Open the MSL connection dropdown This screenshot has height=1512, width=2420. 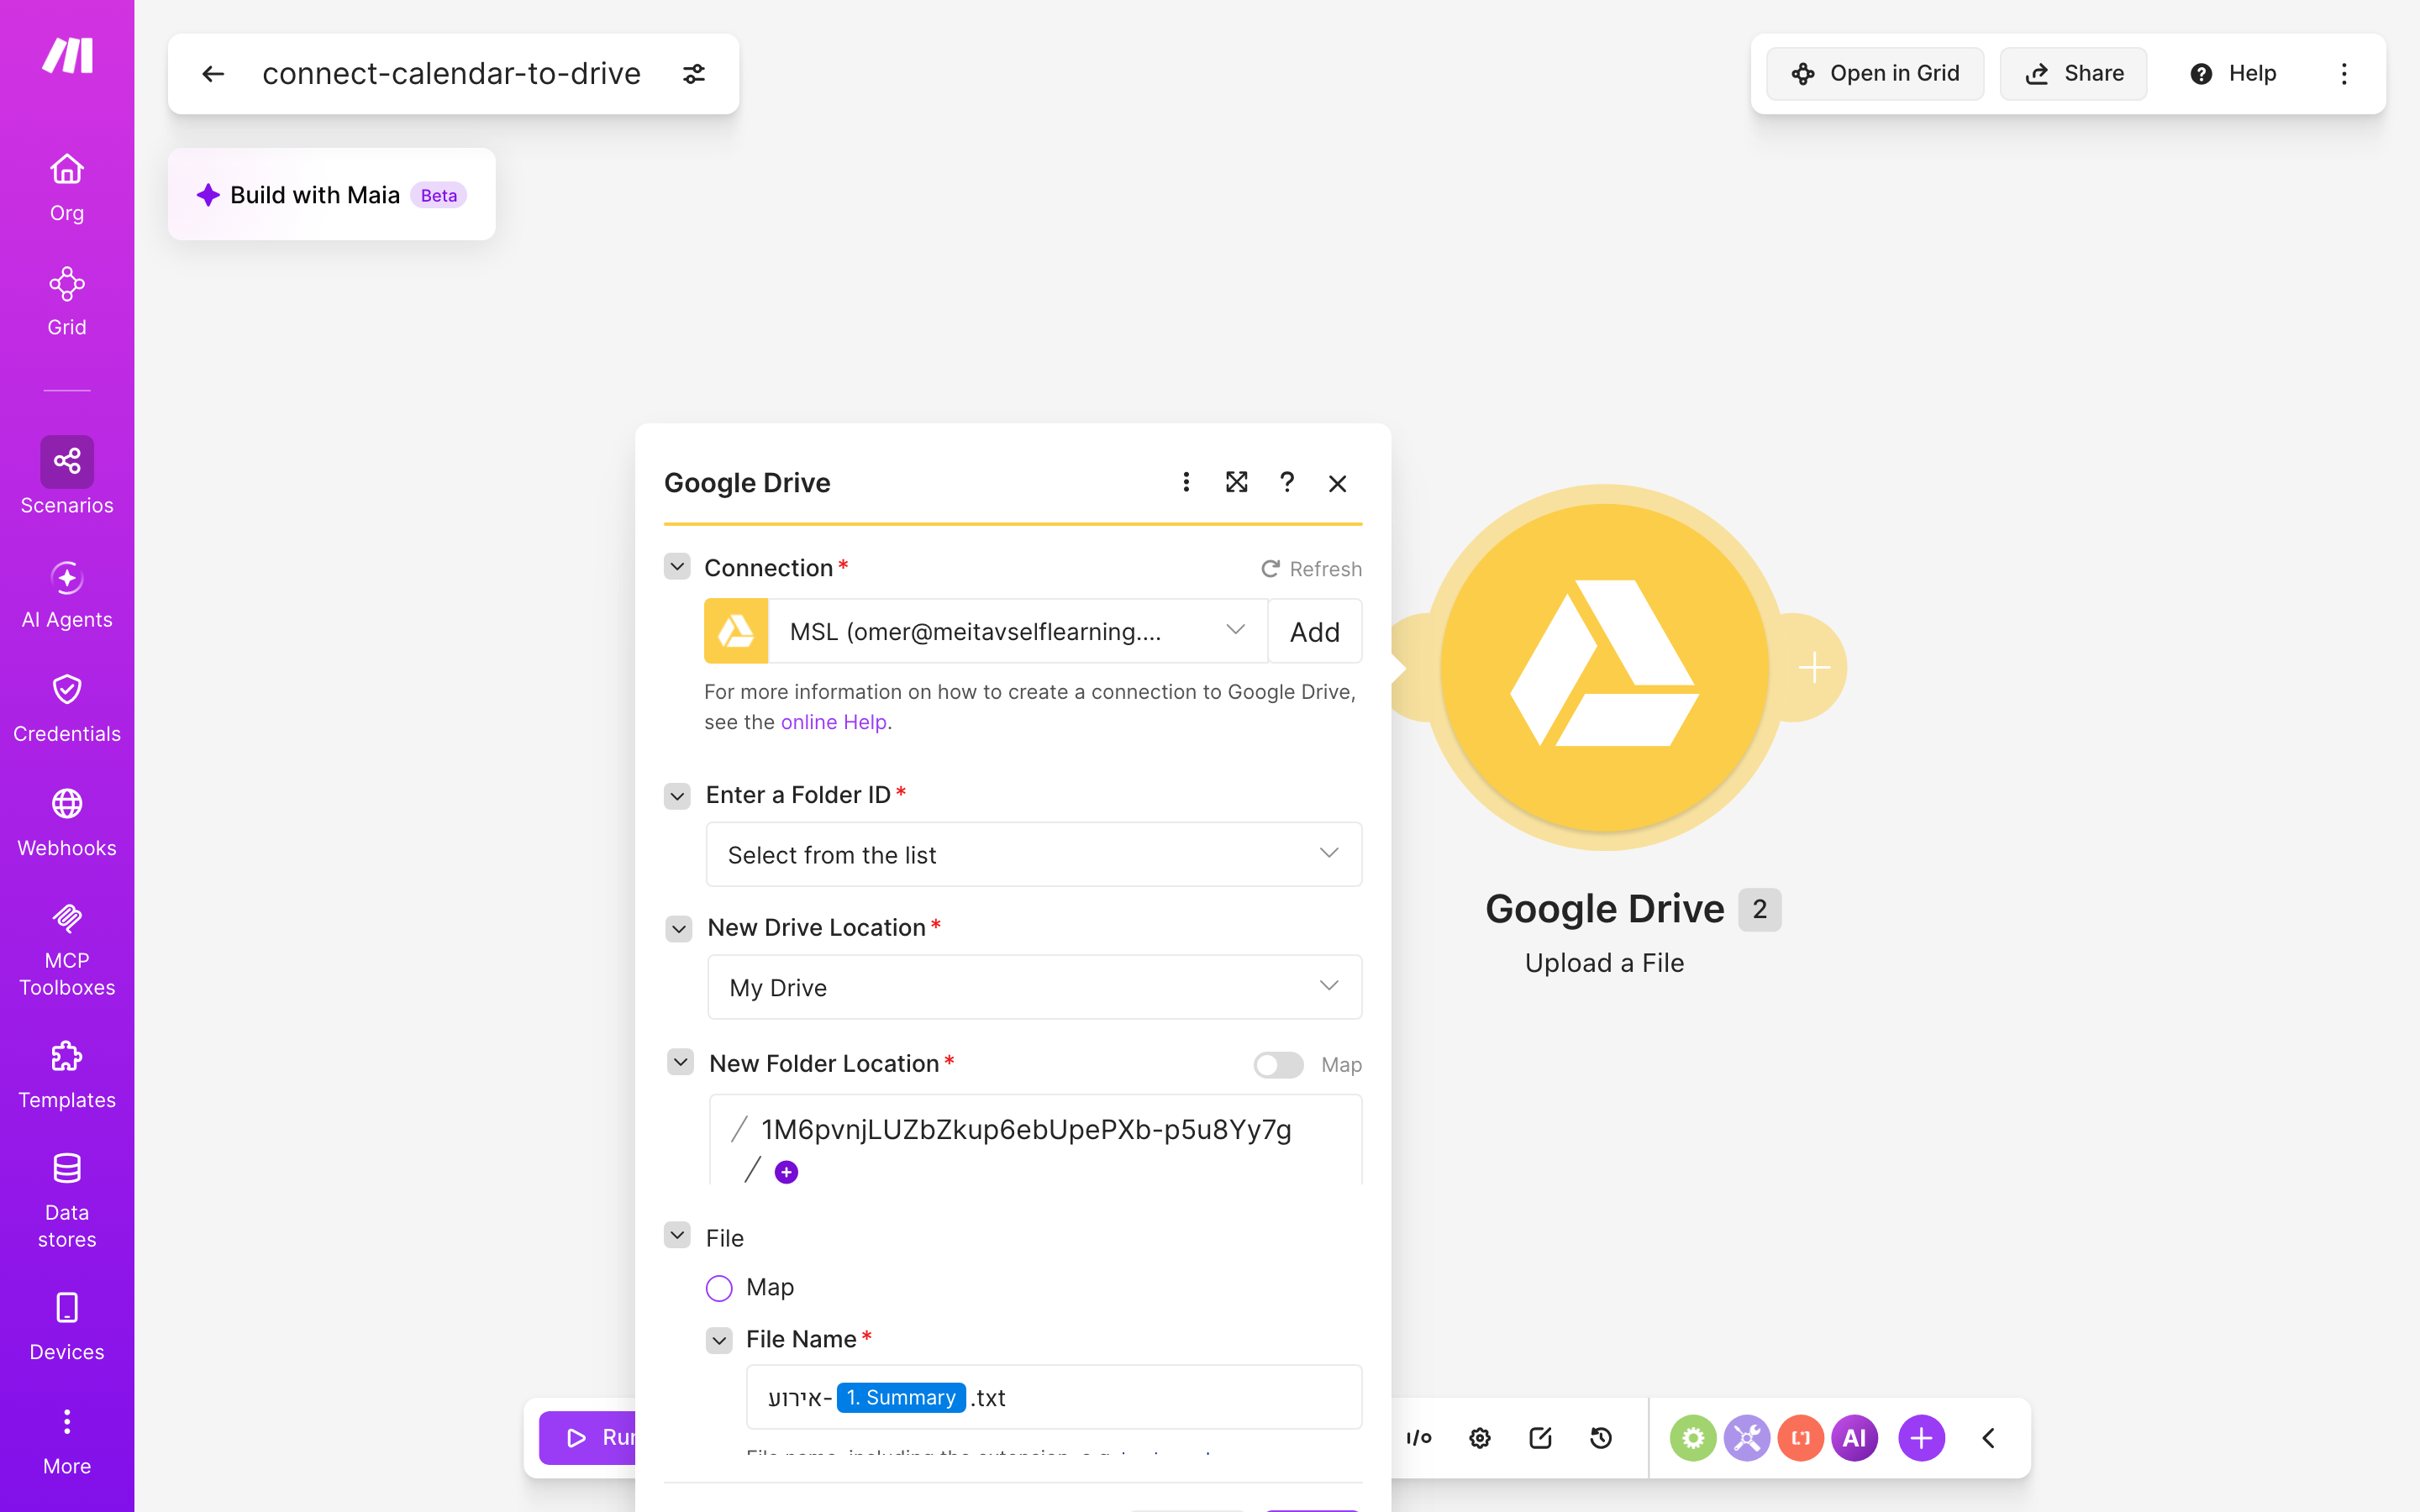tap(1017, 631)
